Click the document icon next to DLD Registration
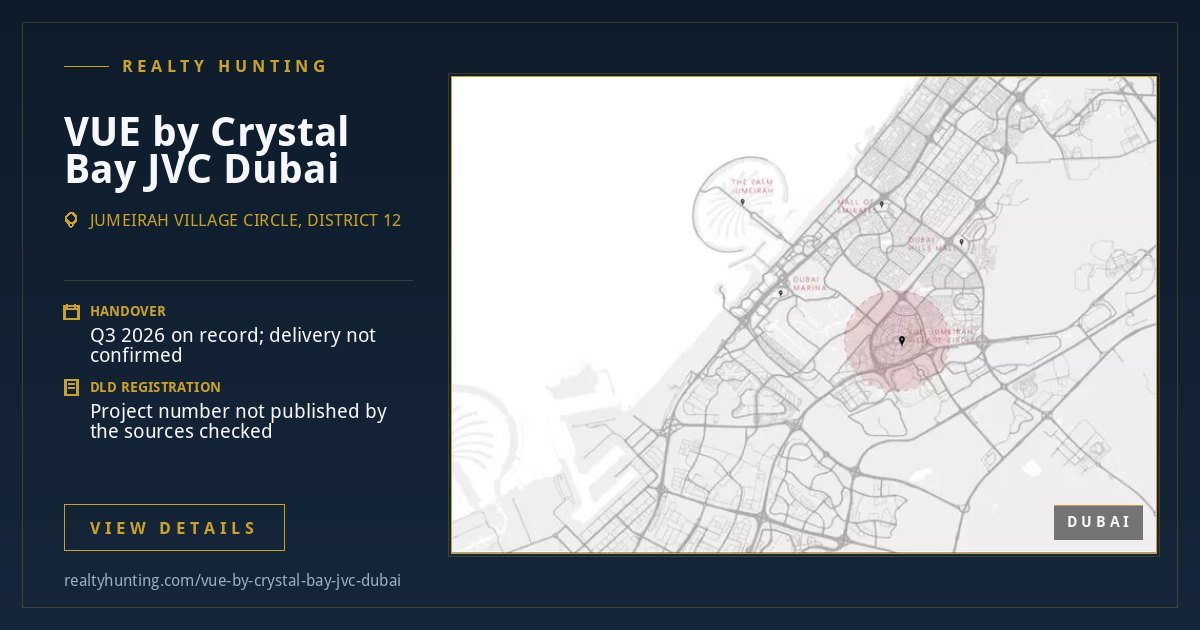The width and height of the screenshot is (1200, 630). click(x=71, y=387)
